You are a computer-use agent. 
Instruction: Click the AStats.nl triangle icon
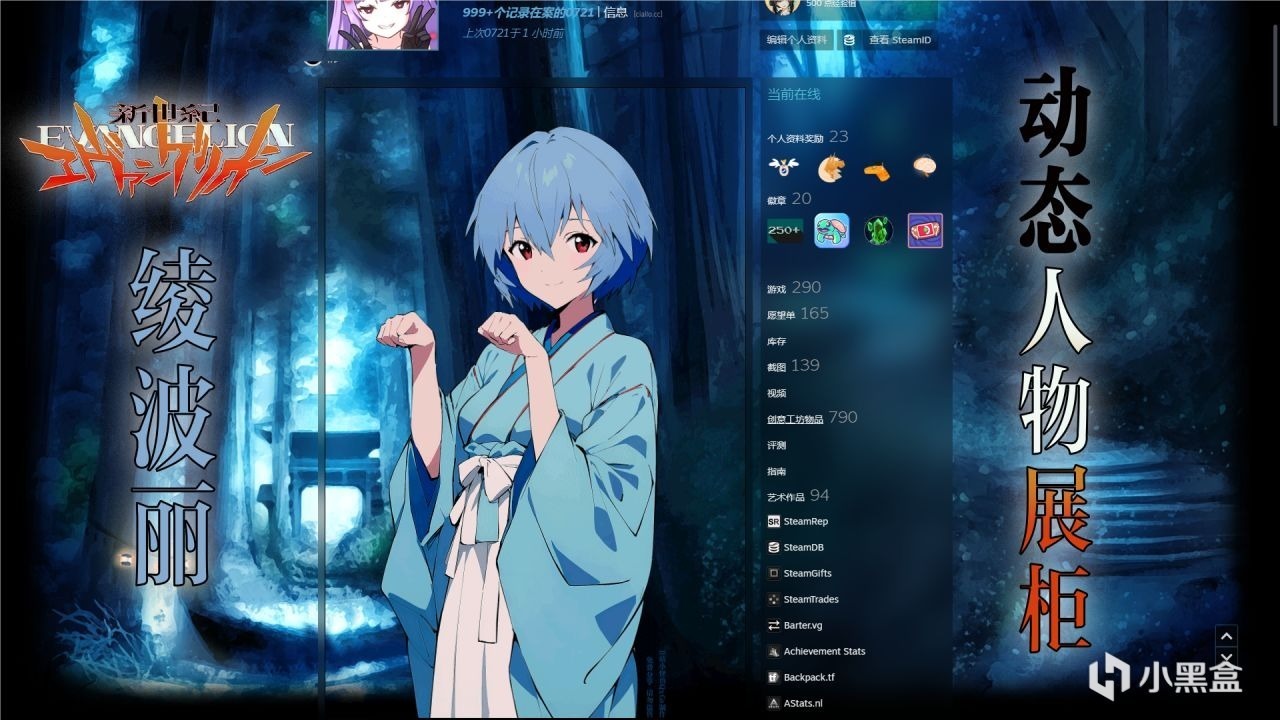click(774, 703)
